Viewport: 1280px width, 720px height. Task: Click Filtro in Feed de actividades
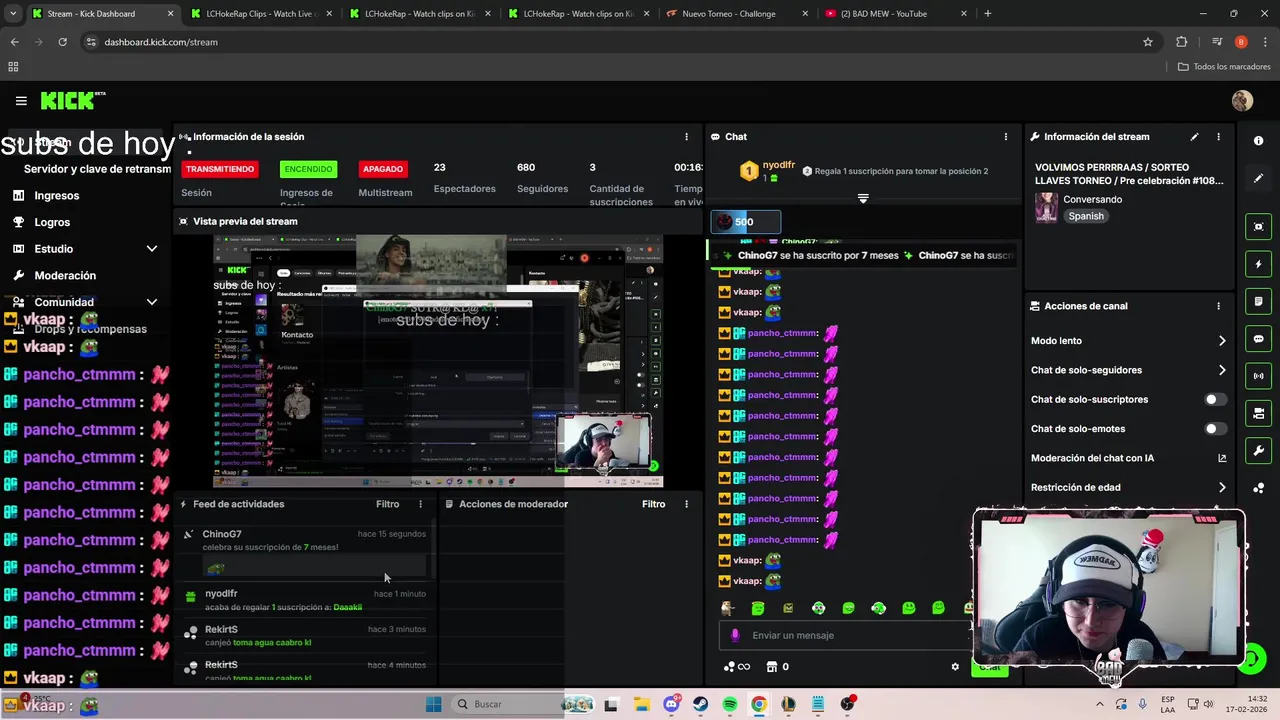(x=387, y=504)
